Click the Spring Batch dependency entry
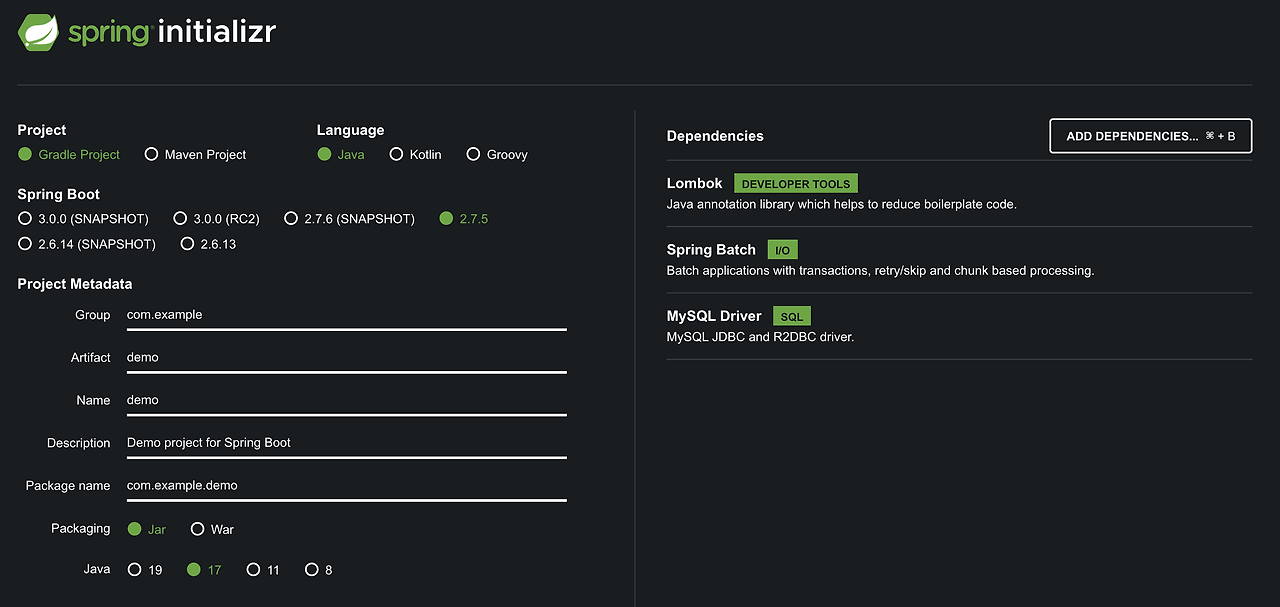The width and height of the screenshot is (1280, 607). [959, 259]
